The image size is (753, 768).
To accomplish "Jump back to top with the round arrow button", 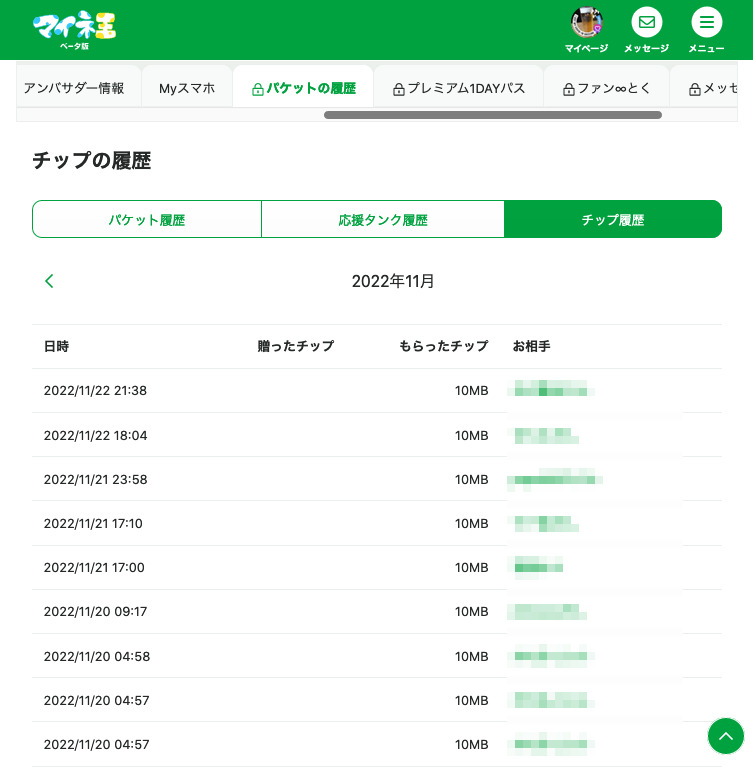I will tap(726, 736).
